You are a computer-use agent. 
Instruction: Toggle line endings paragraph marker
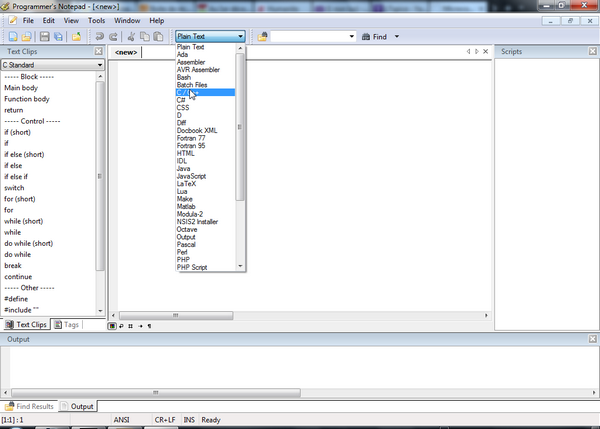click(x=149, y=325)
